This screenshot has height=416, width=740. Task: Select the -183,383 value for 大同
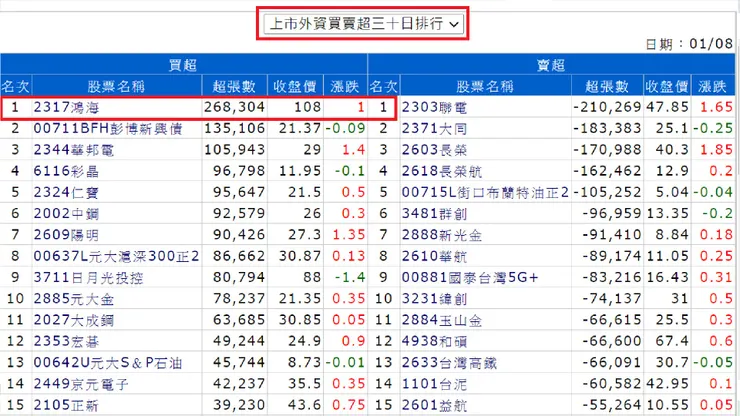point(607,128)
